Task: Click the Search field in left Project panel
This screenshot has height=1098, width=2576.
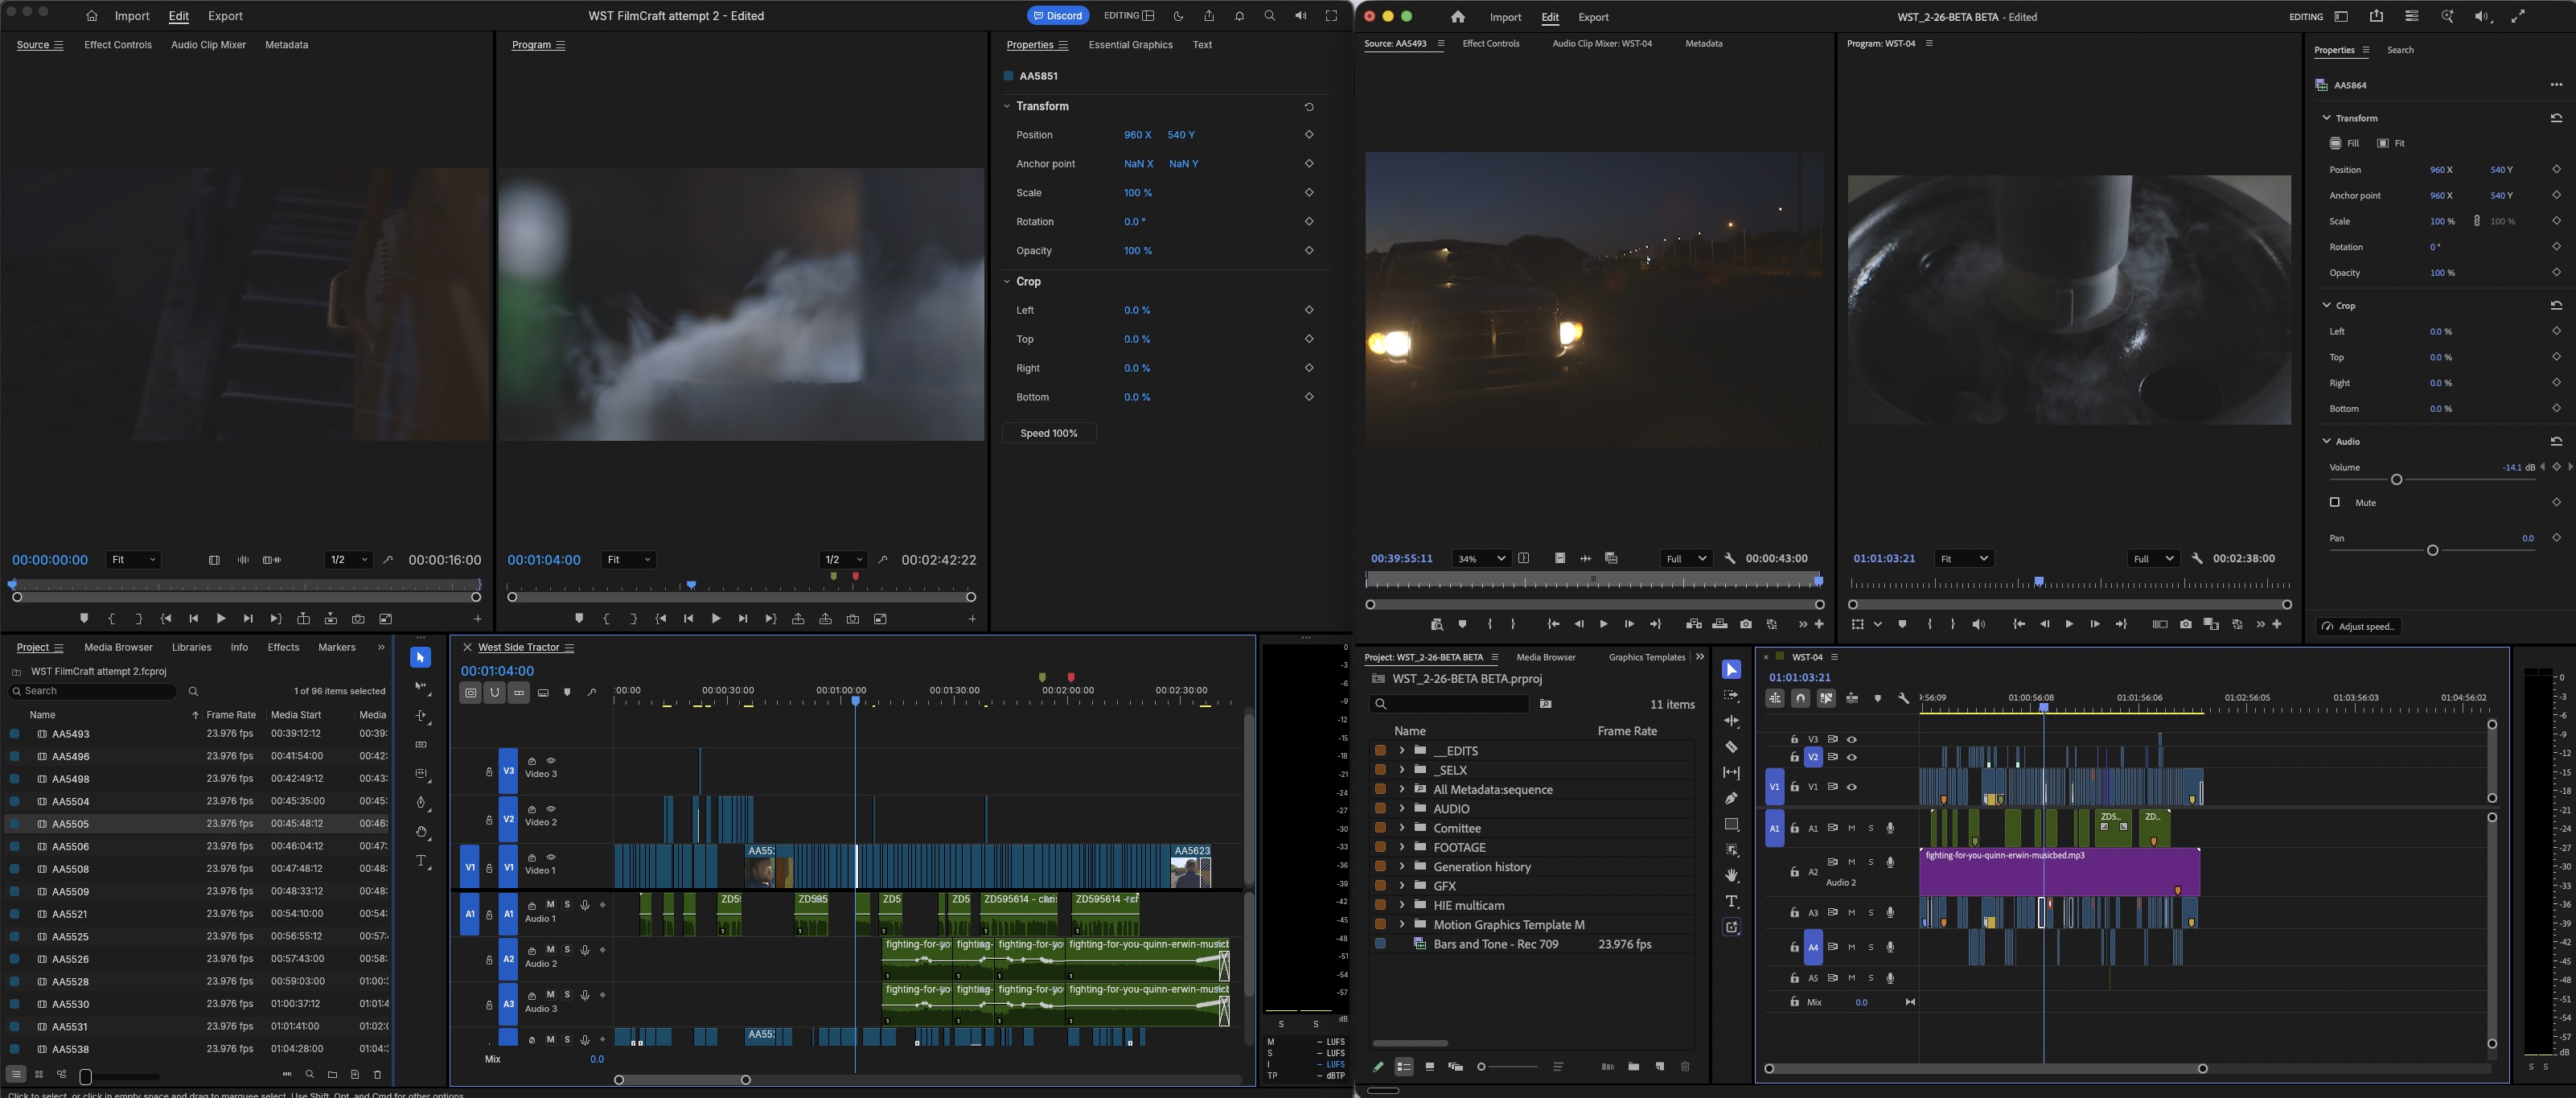Action: point(92,691)
